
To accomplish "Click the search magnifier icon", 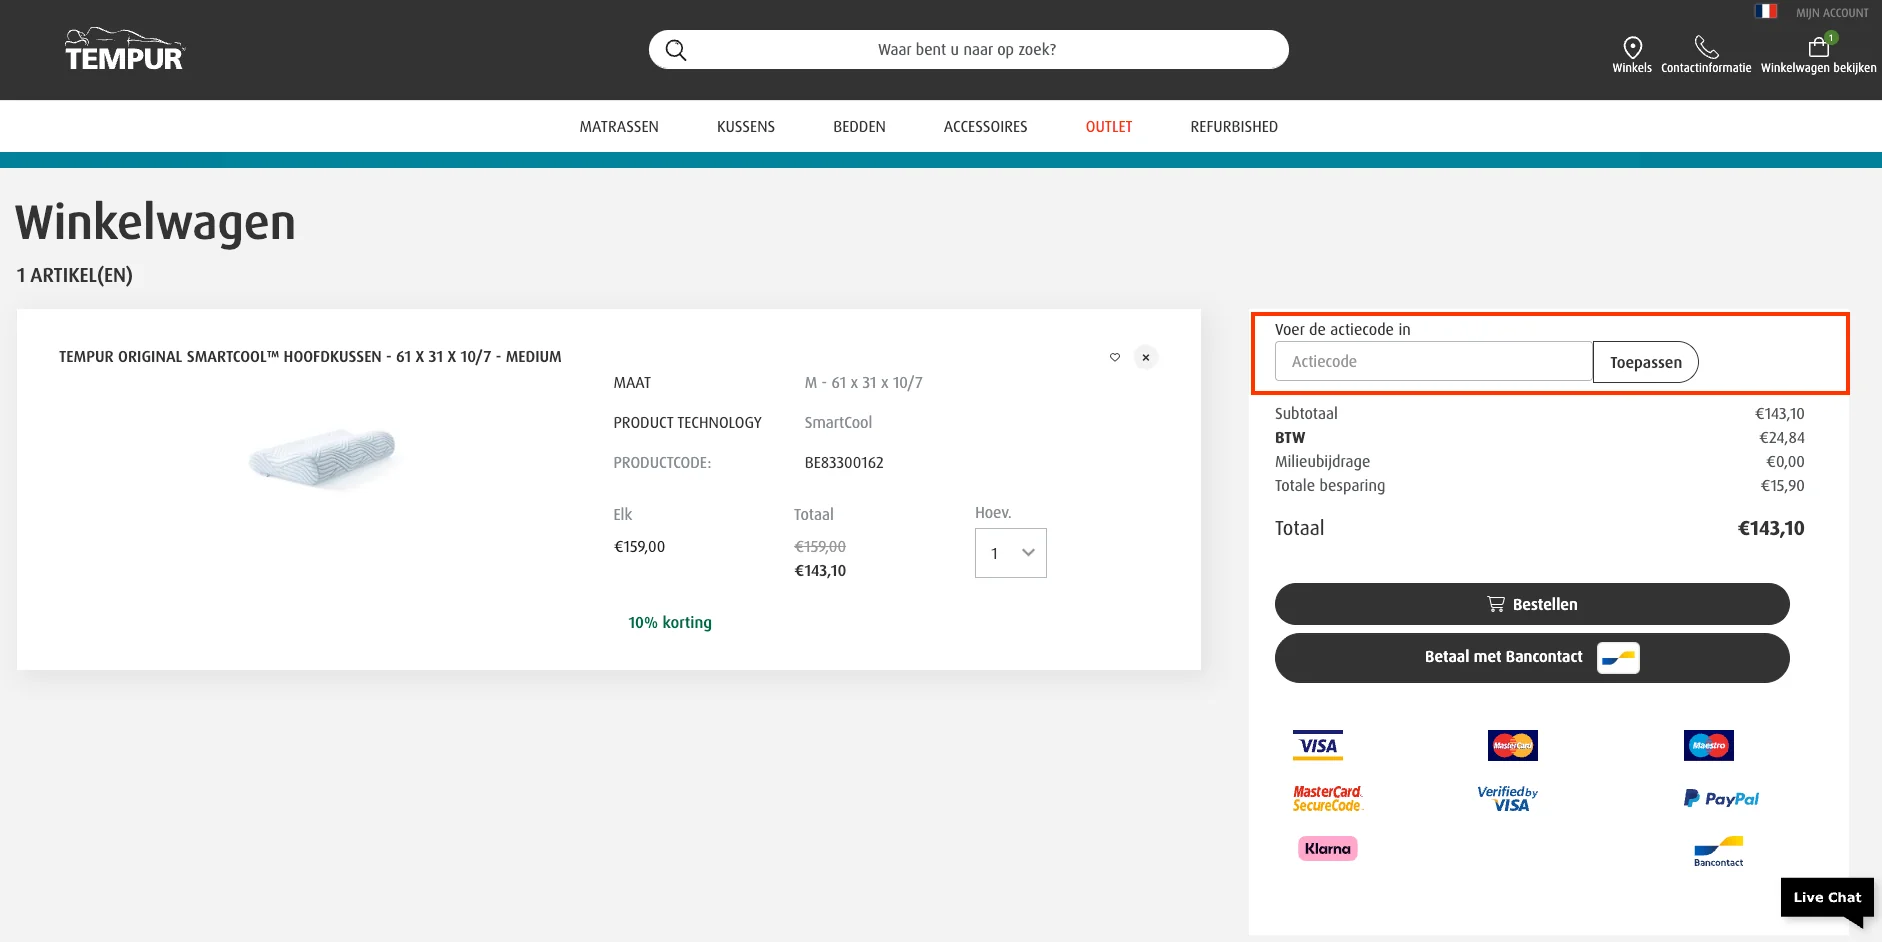I will click(676, 50).
